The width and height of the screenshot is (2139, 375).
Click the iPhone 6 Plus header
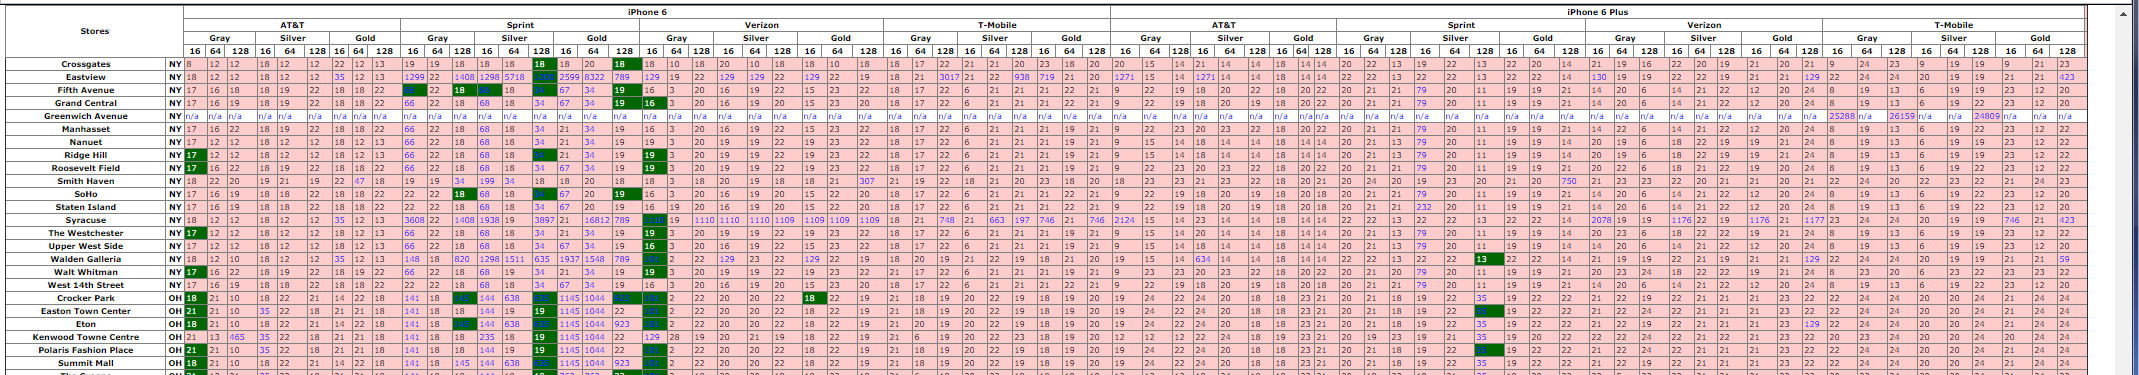[x=1597, y=12]
